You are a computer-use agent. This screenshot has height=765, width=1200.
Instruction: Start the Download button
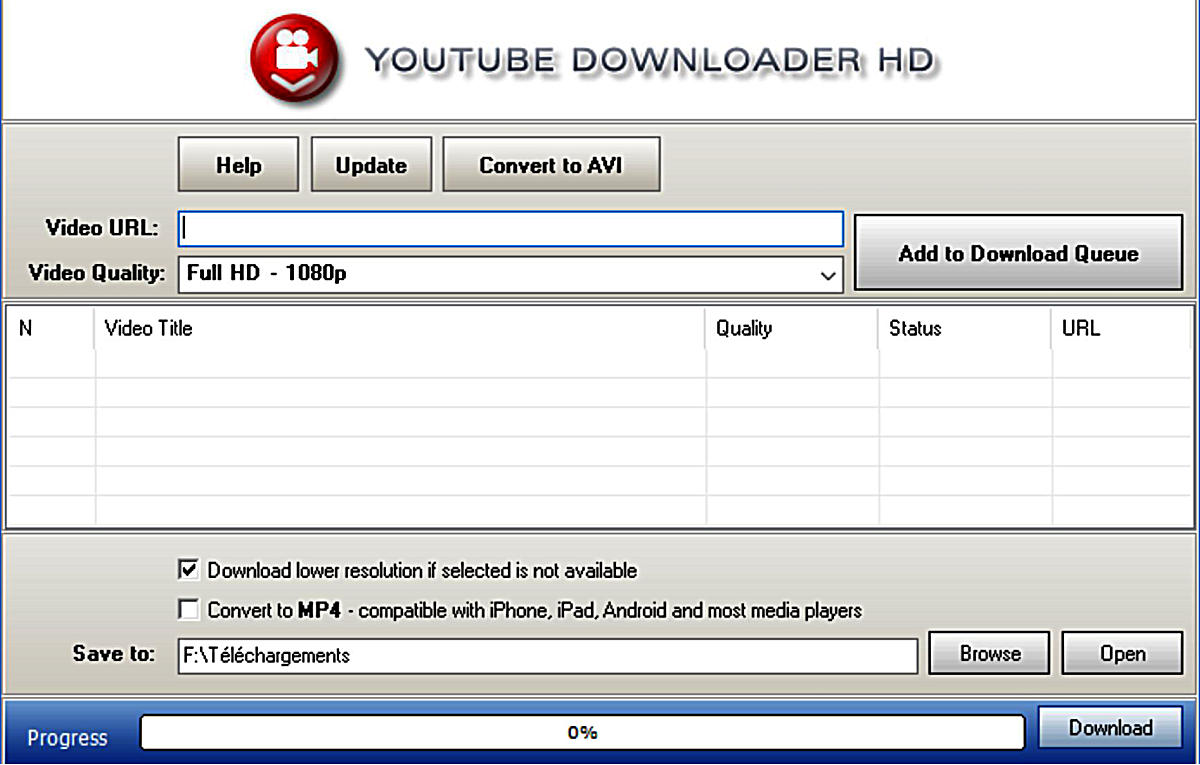coord(1110,728)
